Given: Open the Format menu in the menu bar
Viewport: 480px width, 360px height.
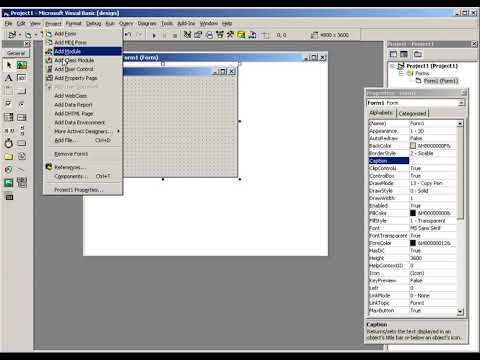Looking at the screenshot, I should coord(73,23).
